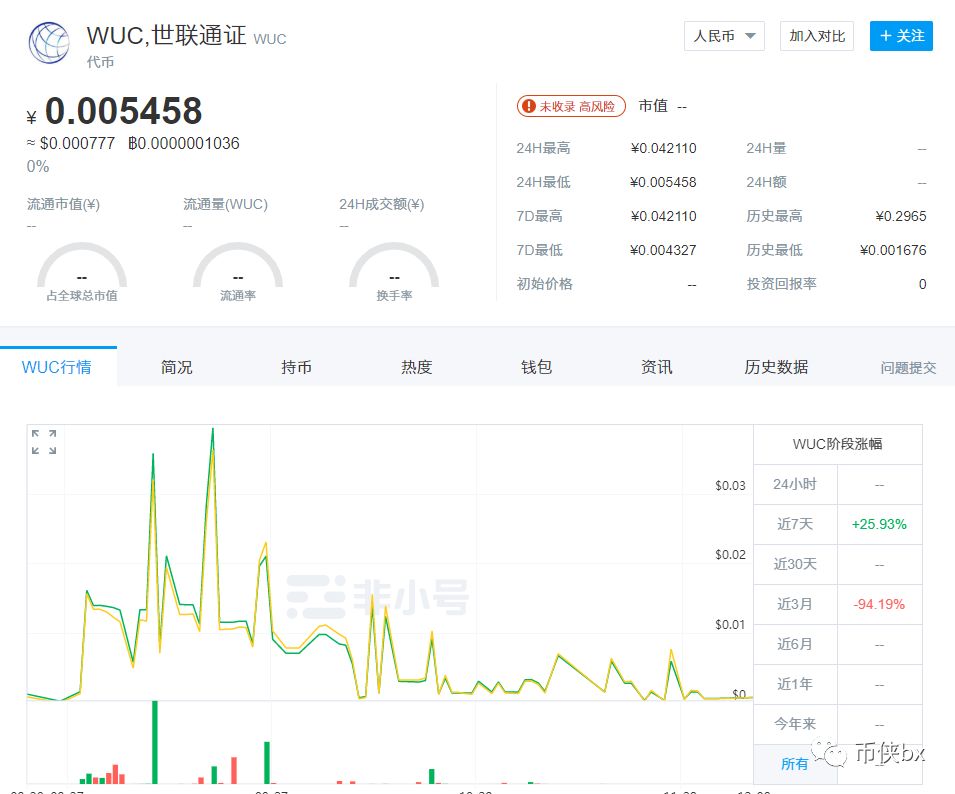This screenshot has height=794, width=955.
Task: Click the 流通市值(¥) label
Action: (63, 205)
